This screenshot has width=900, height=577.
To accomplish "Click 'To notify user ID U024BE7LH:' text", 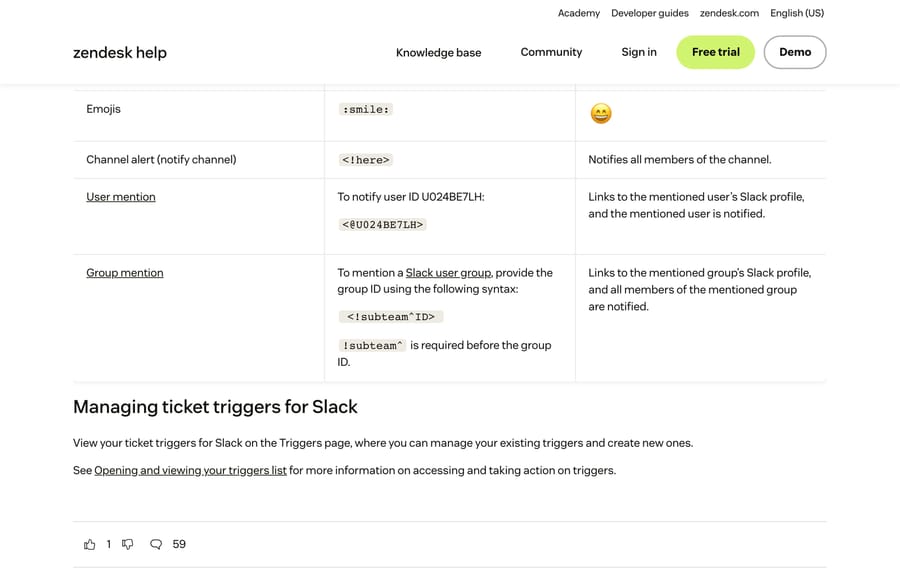I will [x=411, y=197].
